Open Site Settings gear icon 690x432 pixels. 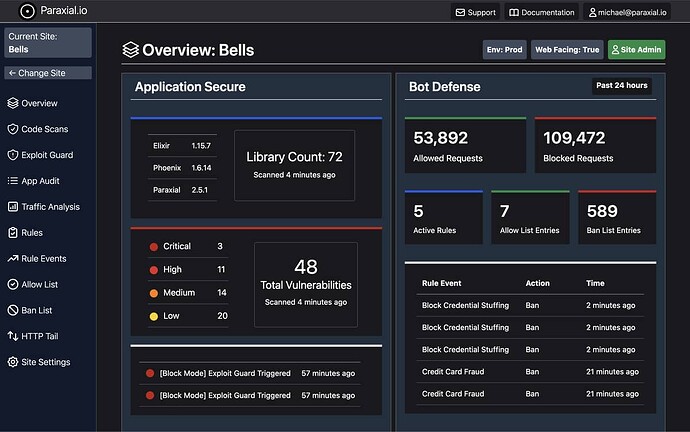[13, 362]
